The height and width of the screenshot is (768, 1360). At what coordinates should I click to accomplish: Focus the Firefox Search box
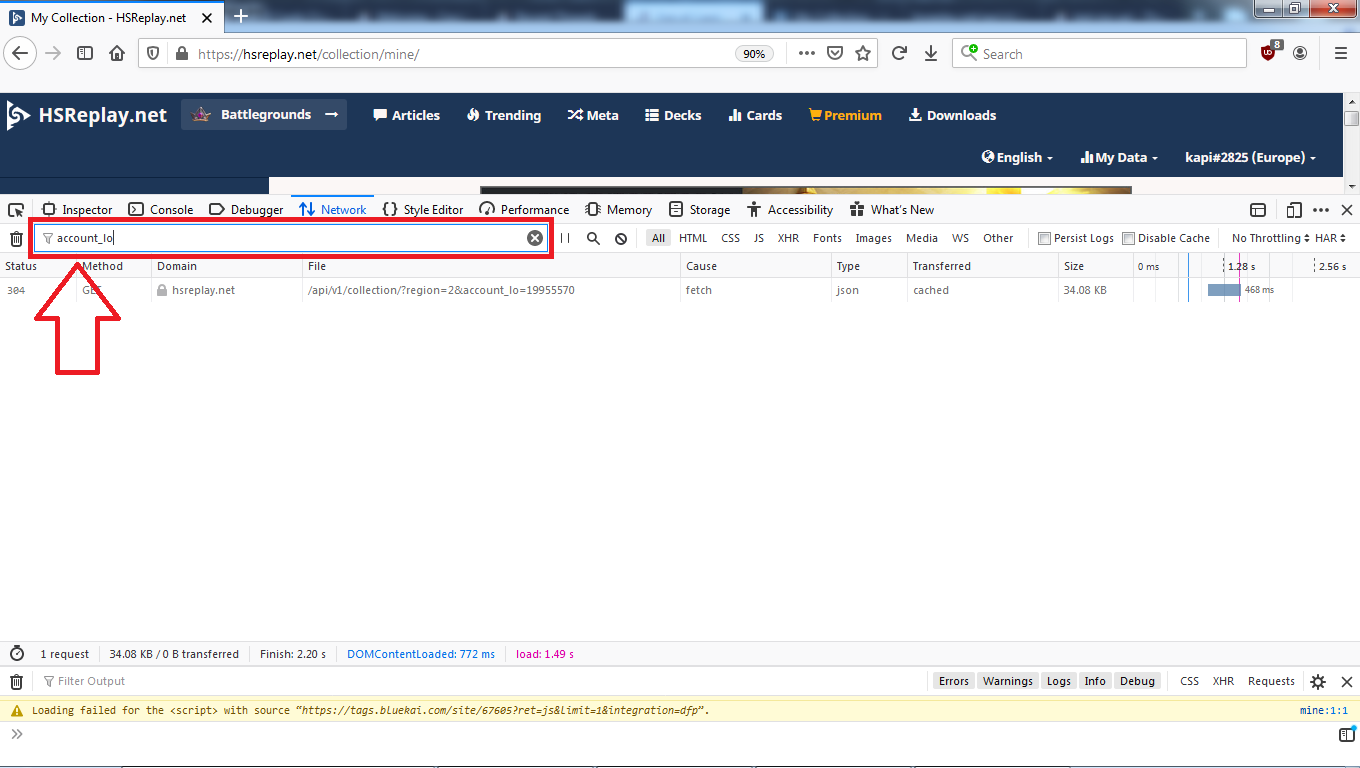(x=1099, y=54)
